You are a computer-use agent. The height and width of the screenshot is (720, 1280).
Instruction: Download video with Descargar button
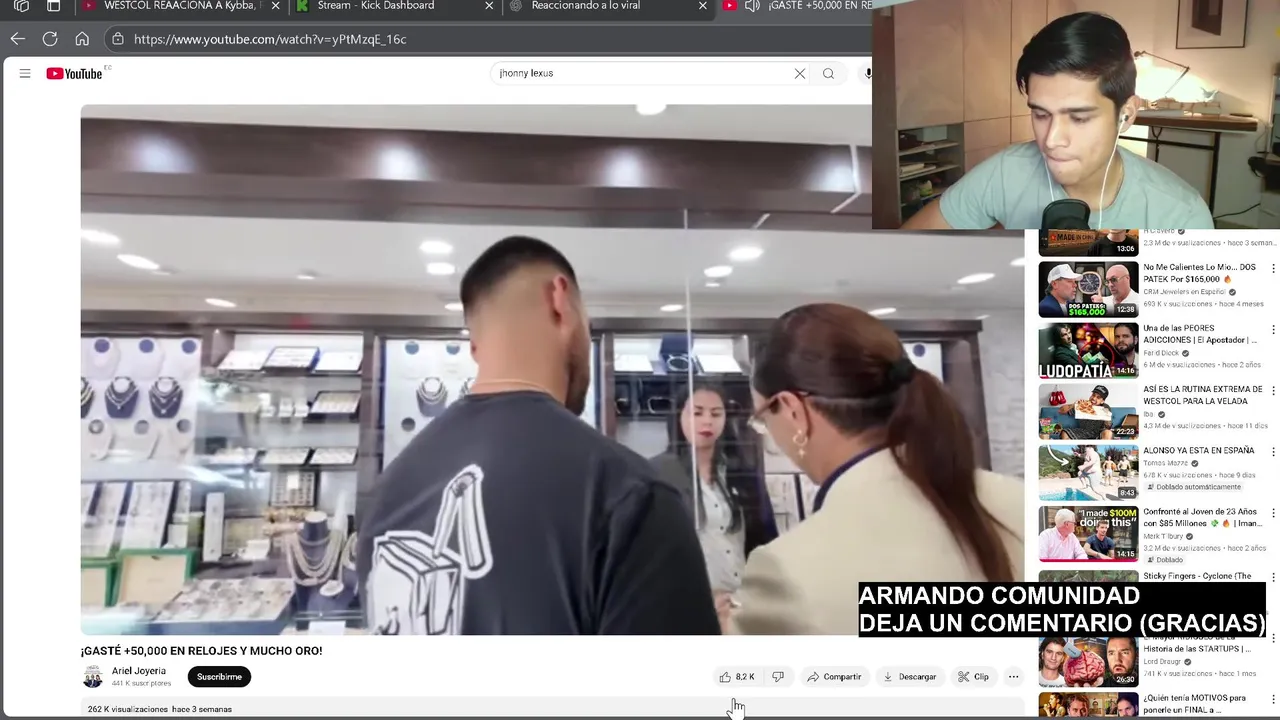(909, 677)
